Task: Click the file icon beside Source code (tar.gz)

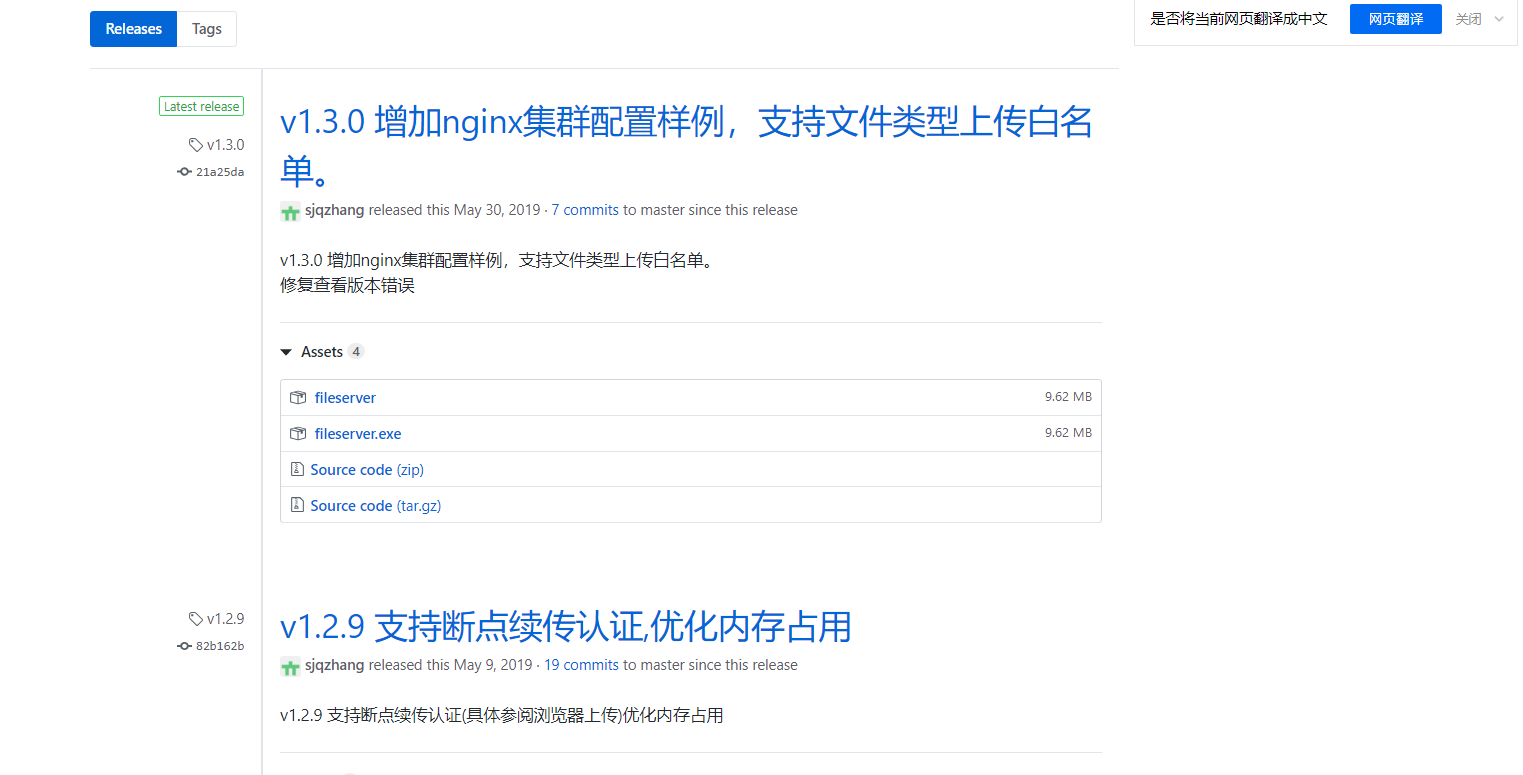Action: point(297,505)
